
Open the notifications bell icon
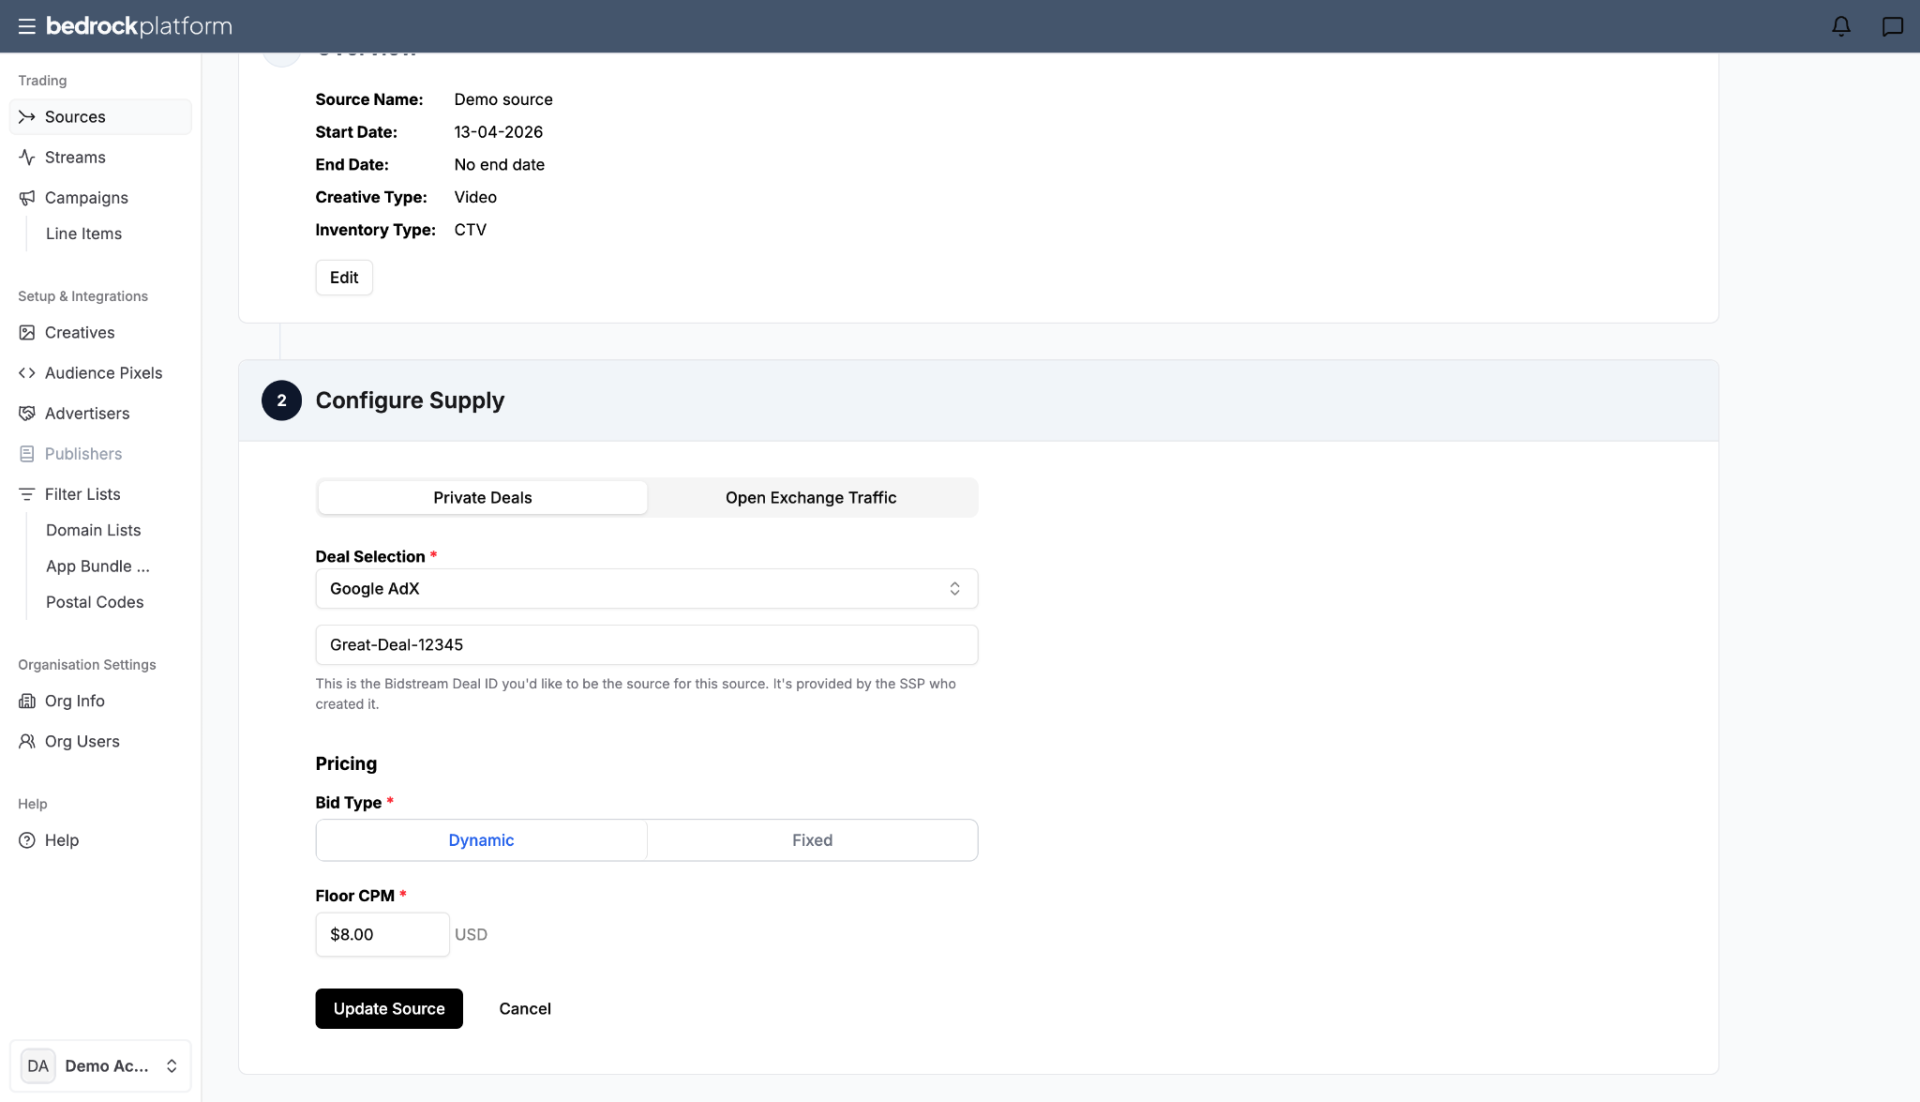[x=1841, y=26]
